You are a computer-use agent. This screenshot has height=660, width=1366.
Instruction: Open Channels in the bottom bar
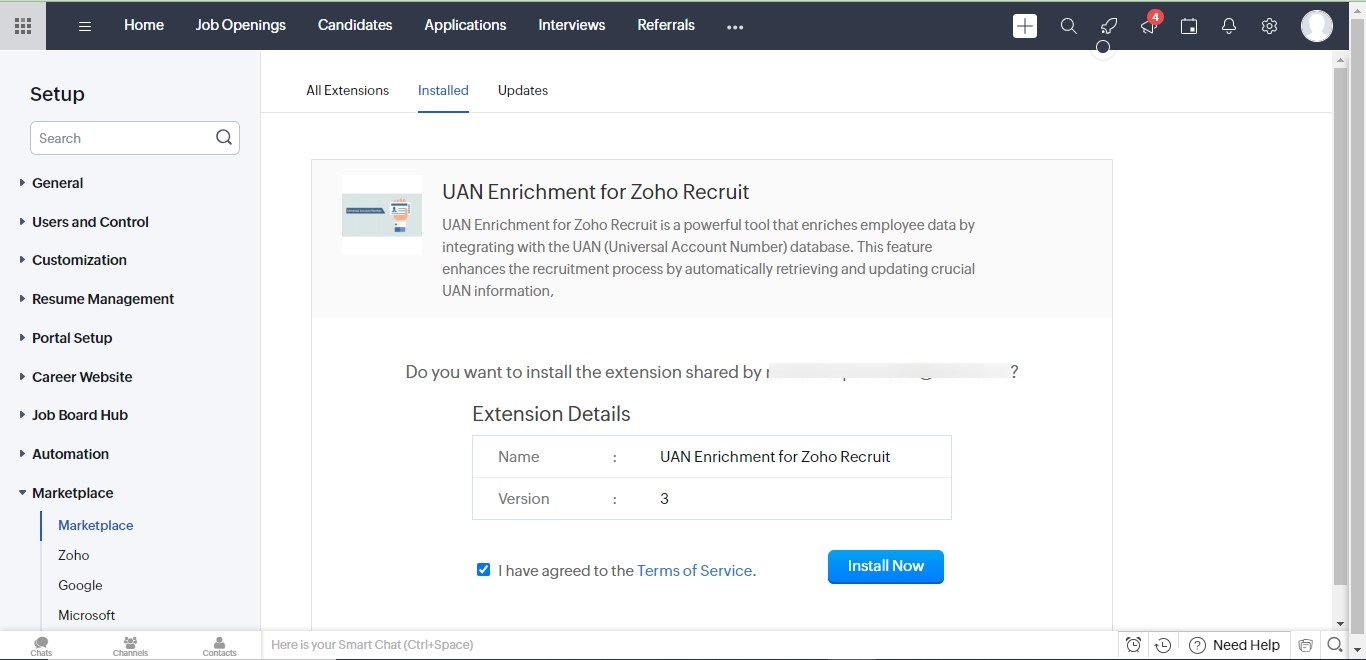130,646
